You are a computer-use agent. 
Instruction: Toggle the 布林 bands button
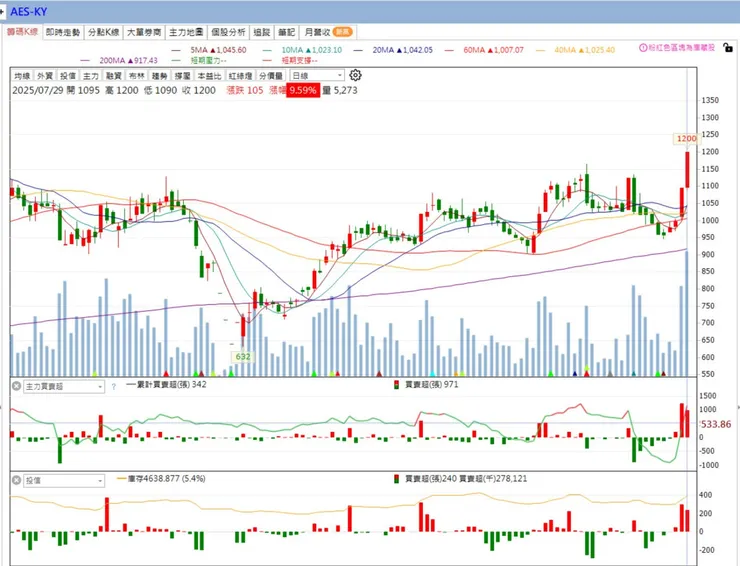pos(136,76)
